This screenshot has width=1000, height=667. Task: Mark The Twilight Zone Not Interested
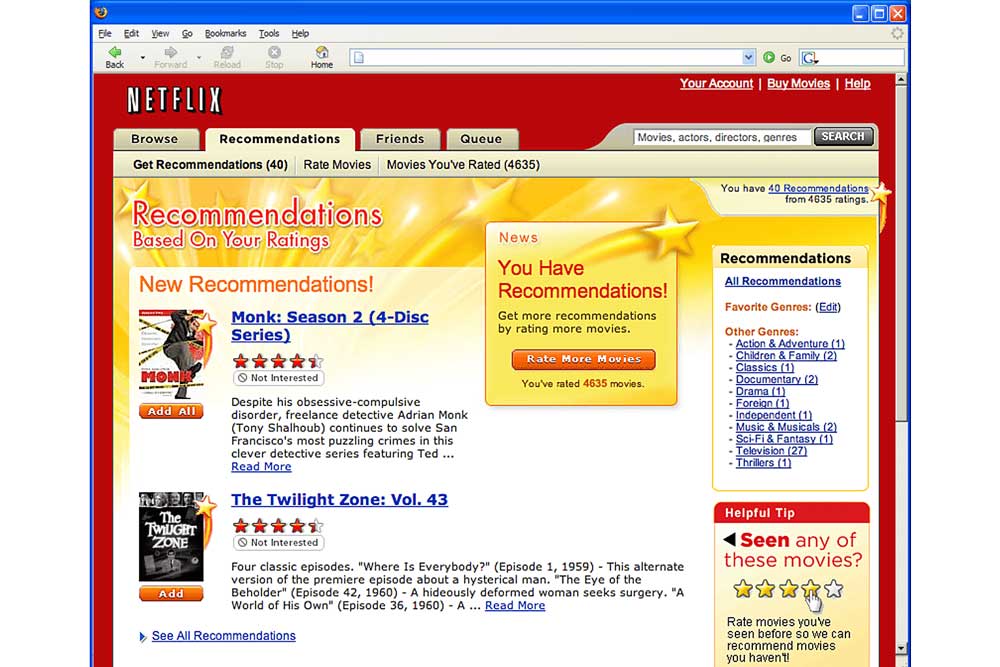[x=279, y=543]
